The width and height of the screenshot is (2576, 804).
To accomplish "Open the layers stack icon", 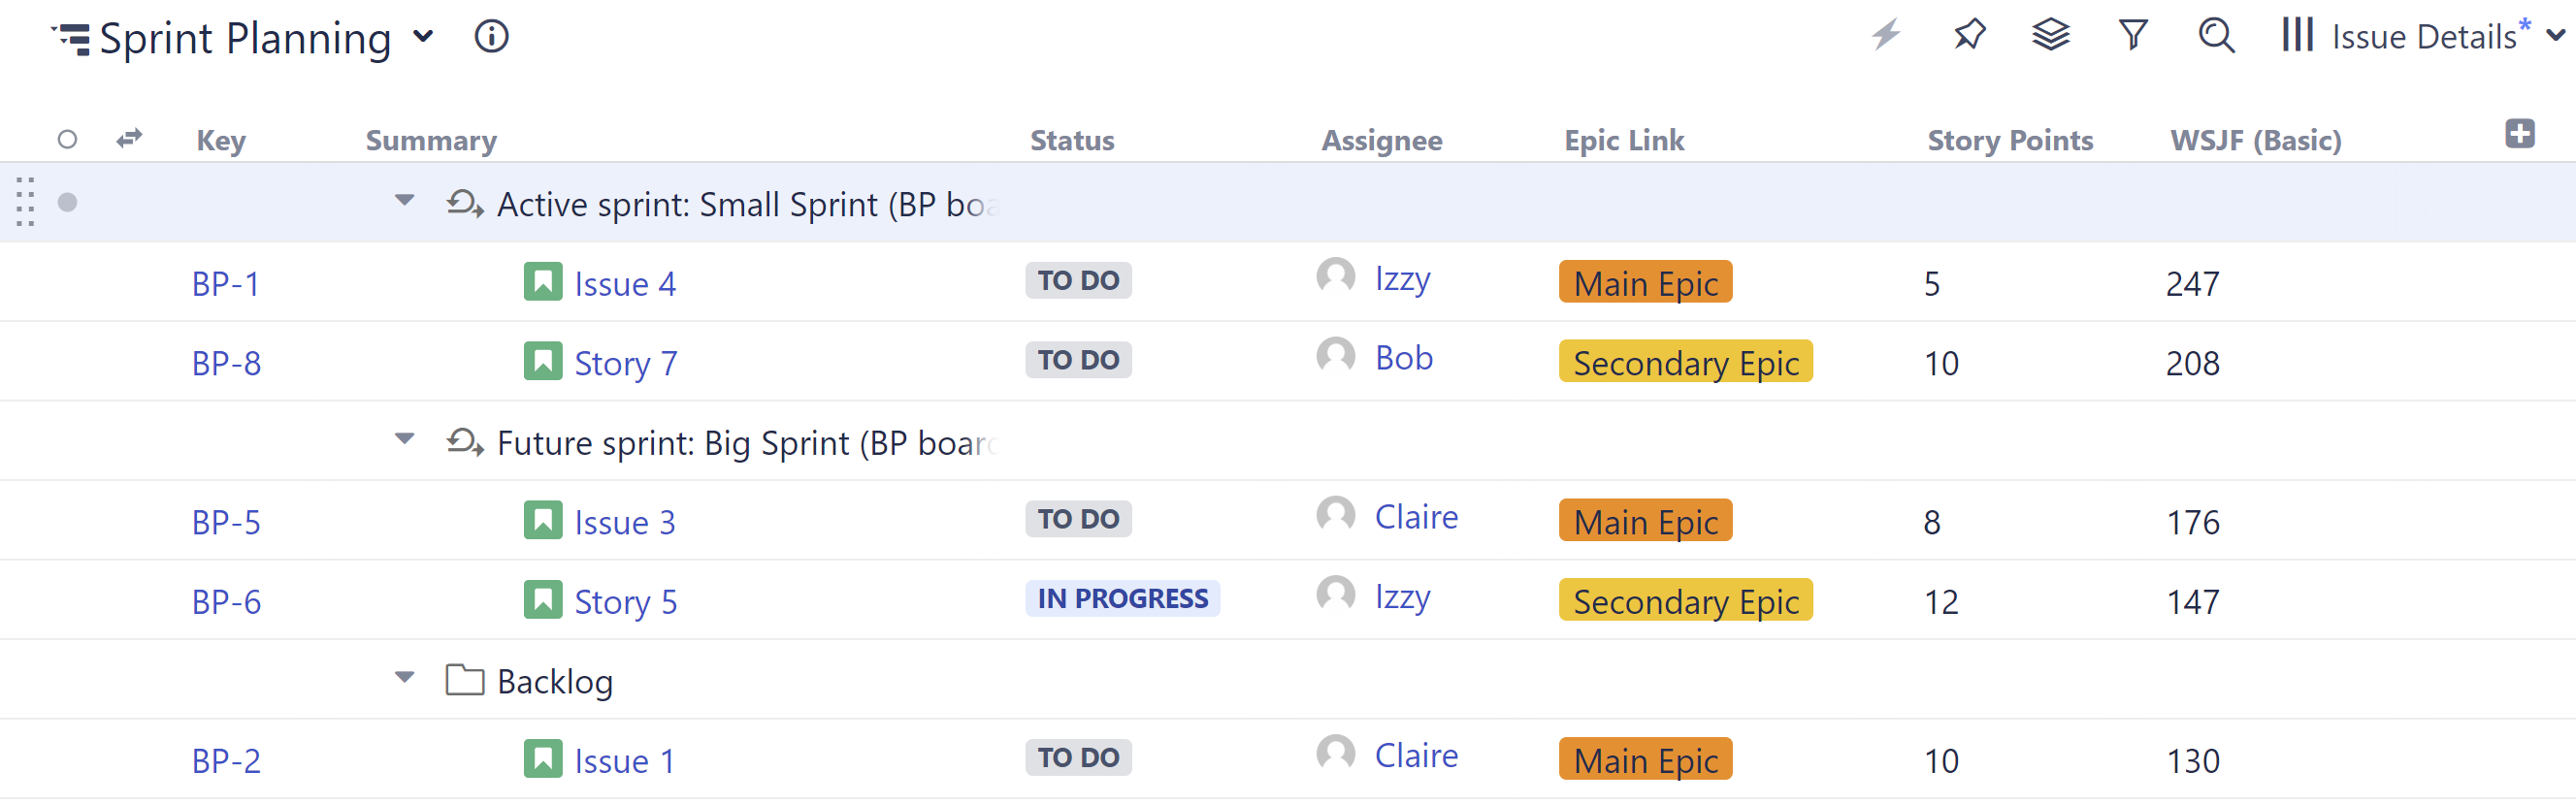I will pos(2051,36).
